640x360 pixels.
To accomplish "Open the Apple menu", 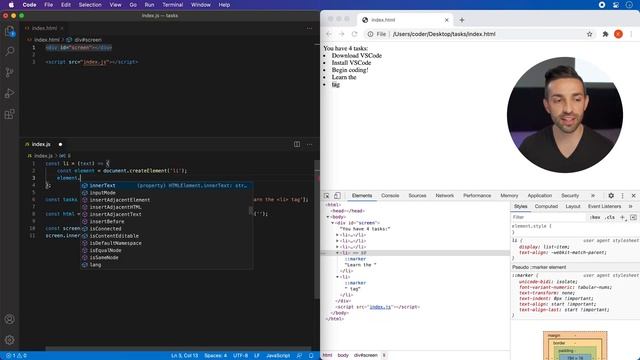I will [11, 5].
